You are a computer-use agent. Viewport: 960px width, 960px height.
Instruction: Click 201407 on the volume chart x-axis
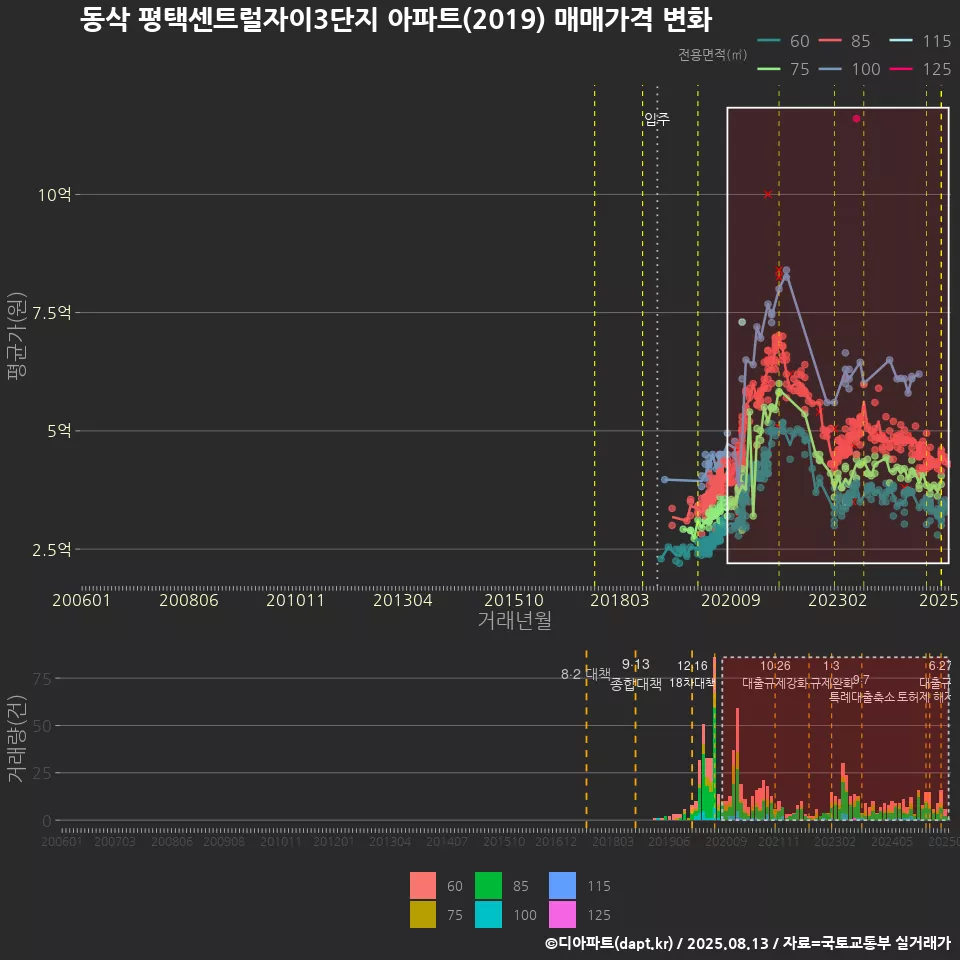tap(447, 842)
